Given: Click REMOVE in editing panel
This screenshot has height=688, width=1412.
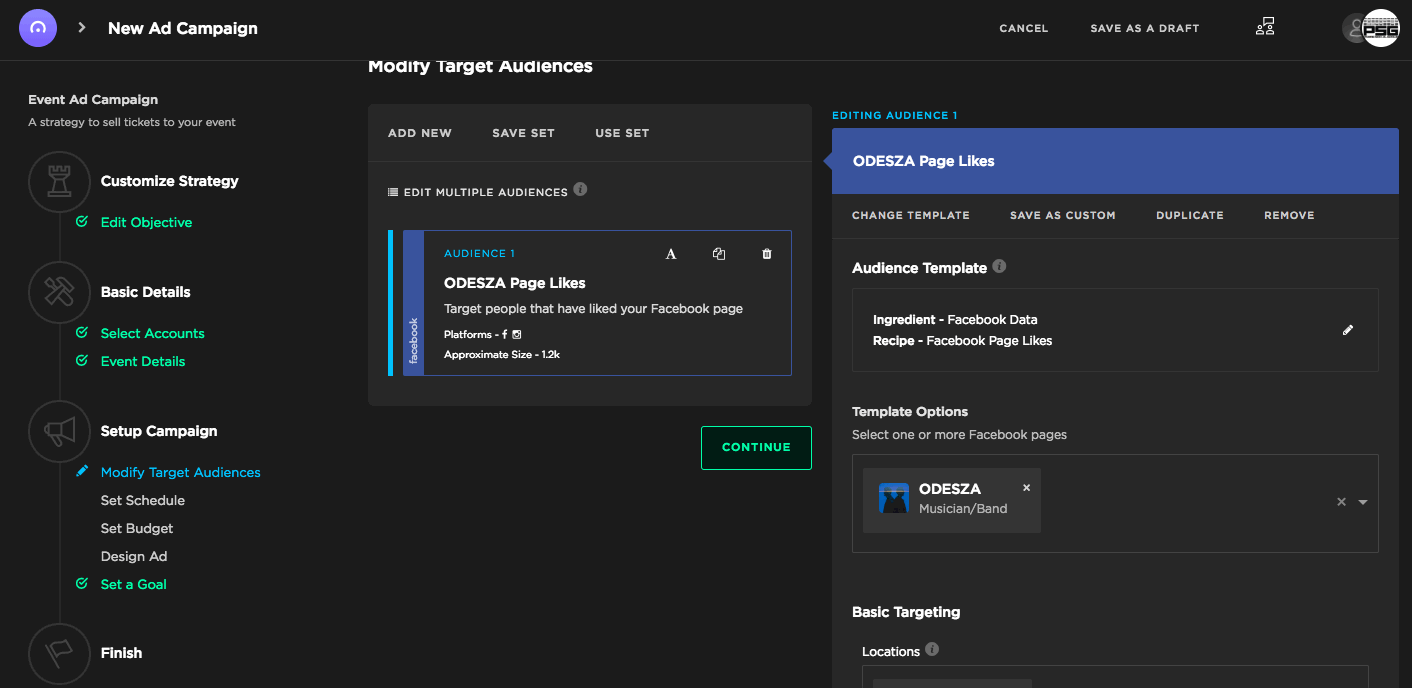Looking at the screenshot, I should [1289, 215].
